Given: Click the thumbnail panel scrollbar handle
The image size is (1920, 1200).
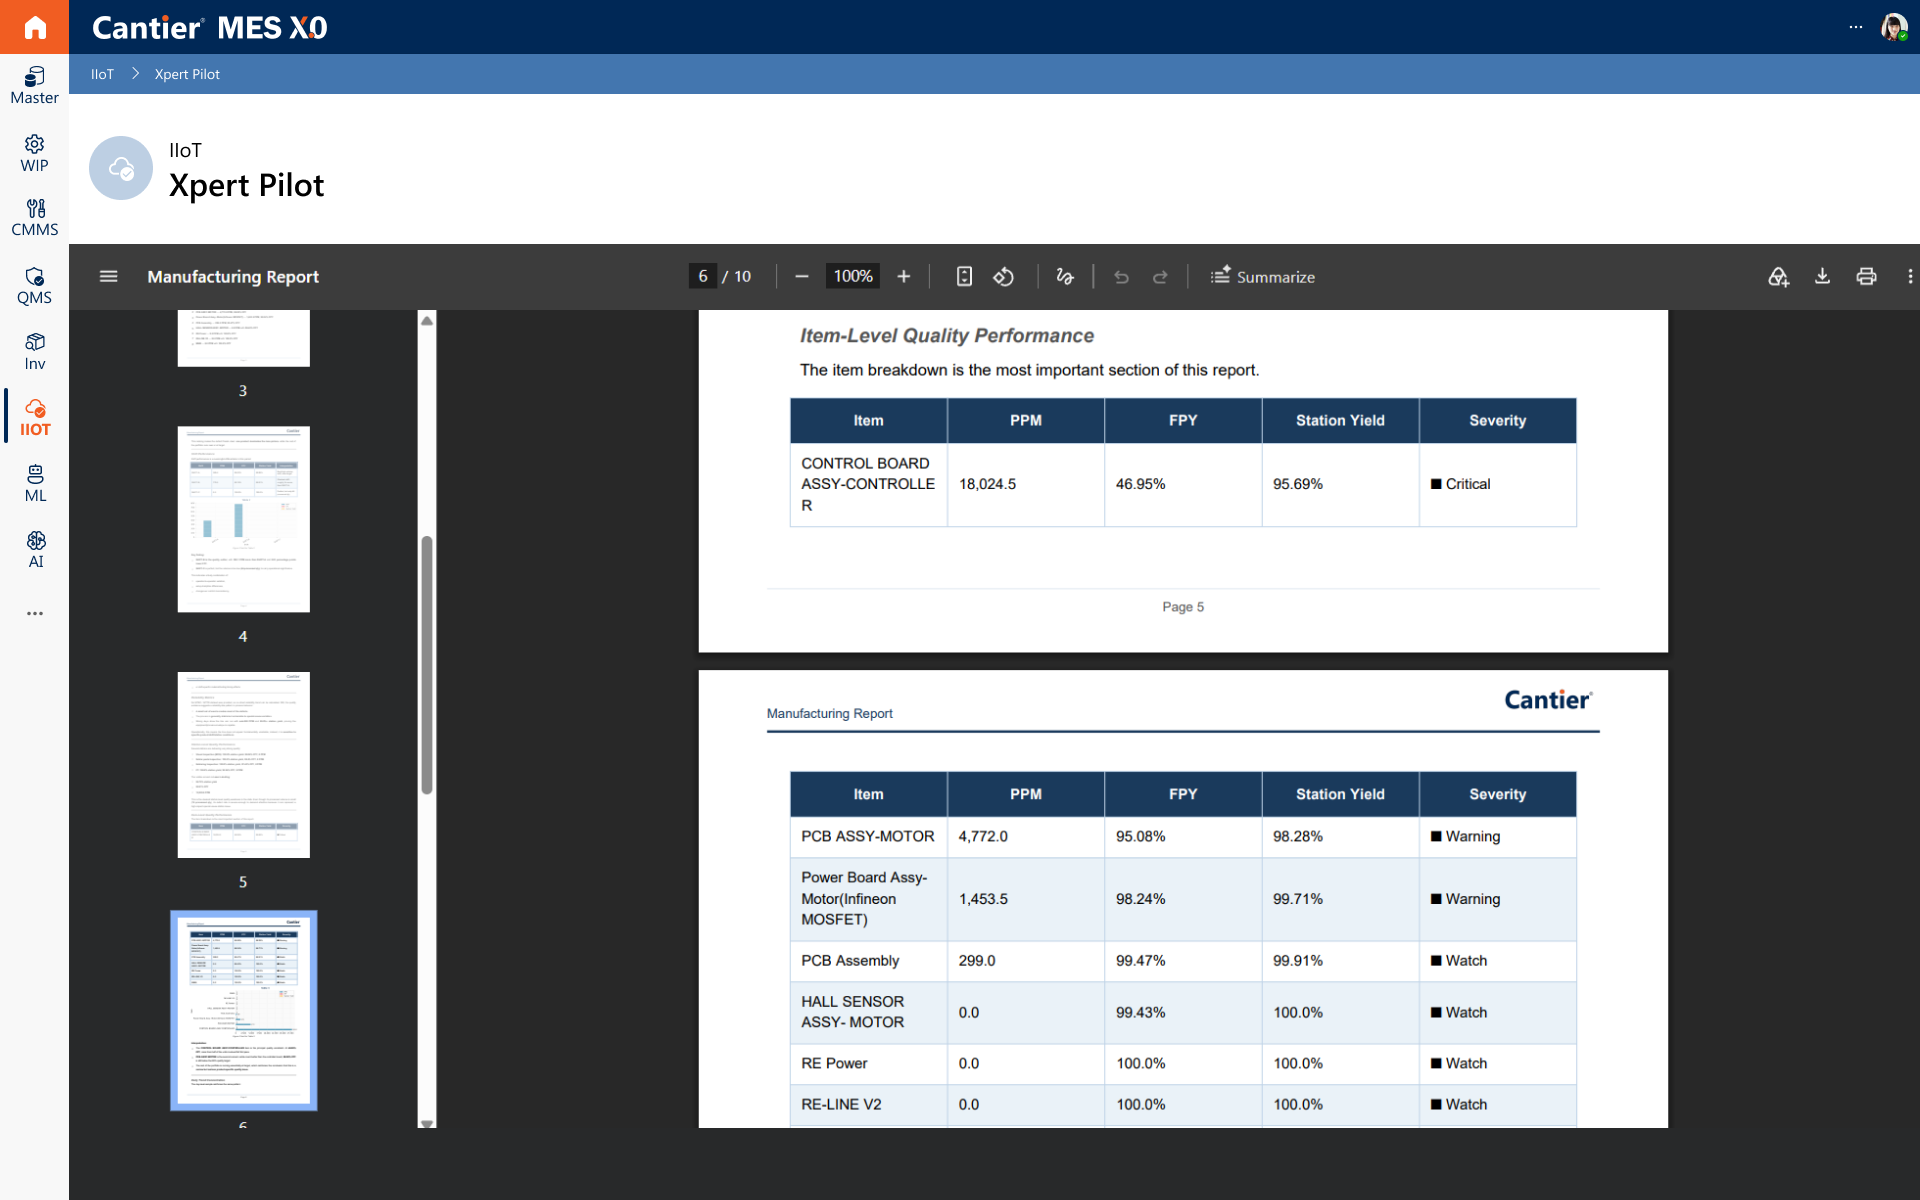Looking at the screenshot, I should [x=427, y=665].
